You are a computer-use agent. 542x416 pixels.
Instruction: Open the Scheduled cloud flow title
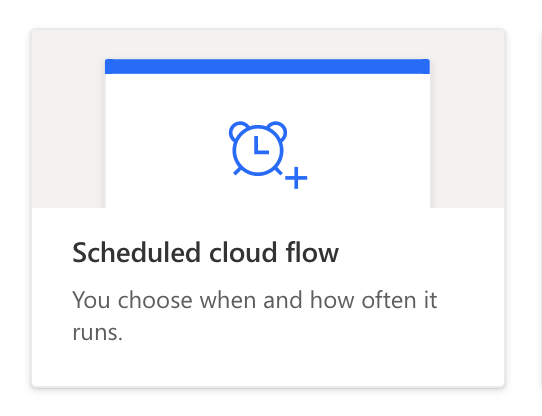pos(205,252)
